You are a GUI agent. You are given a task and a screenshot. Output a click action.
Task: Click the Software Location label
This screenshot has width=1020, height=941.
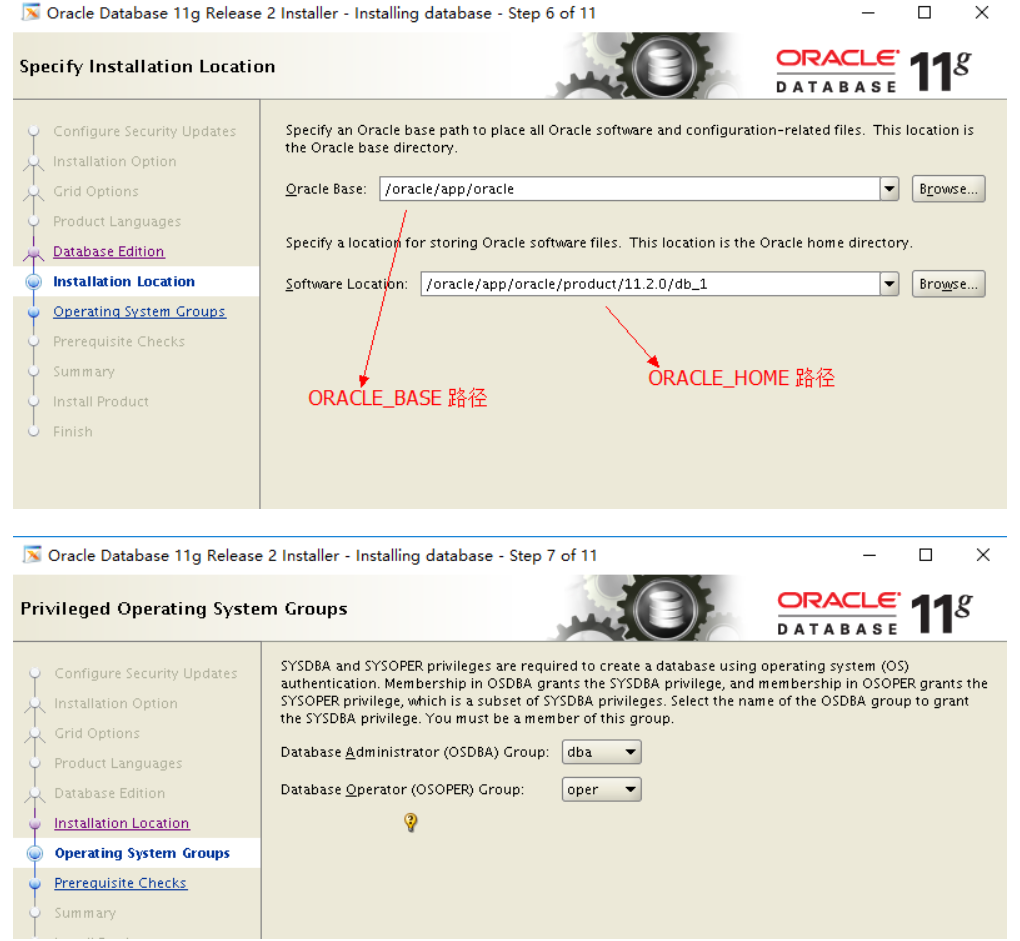click(x=347, y=284)
